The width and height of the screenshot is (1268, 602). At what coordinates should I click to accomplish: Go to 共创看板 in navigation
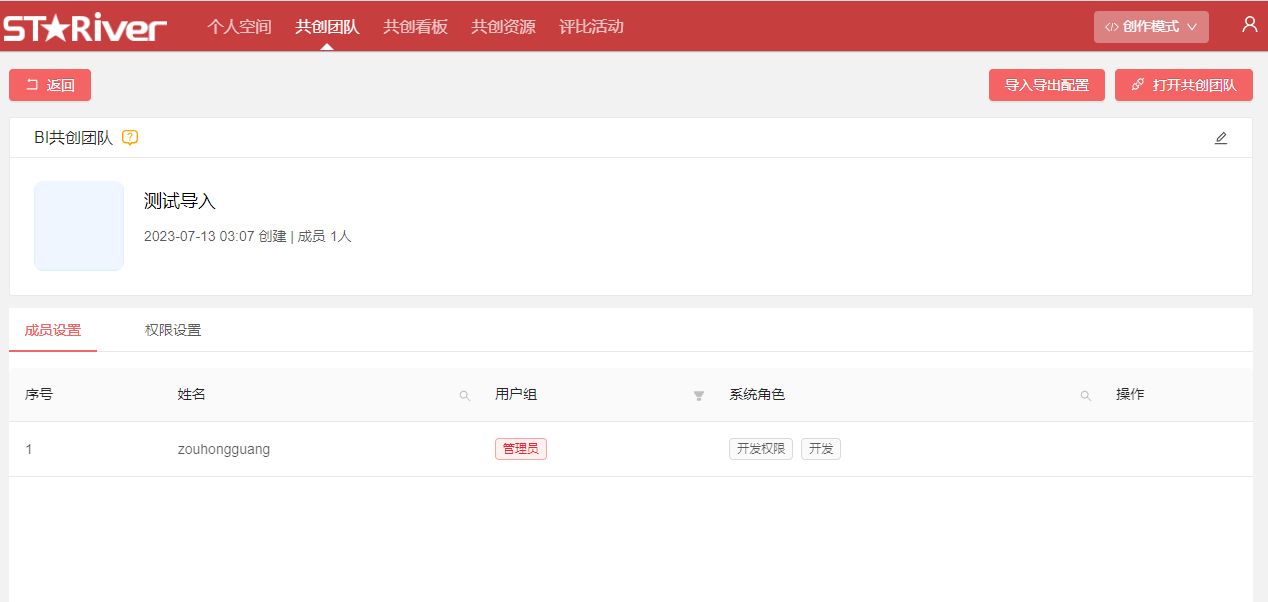pos(415,27)
